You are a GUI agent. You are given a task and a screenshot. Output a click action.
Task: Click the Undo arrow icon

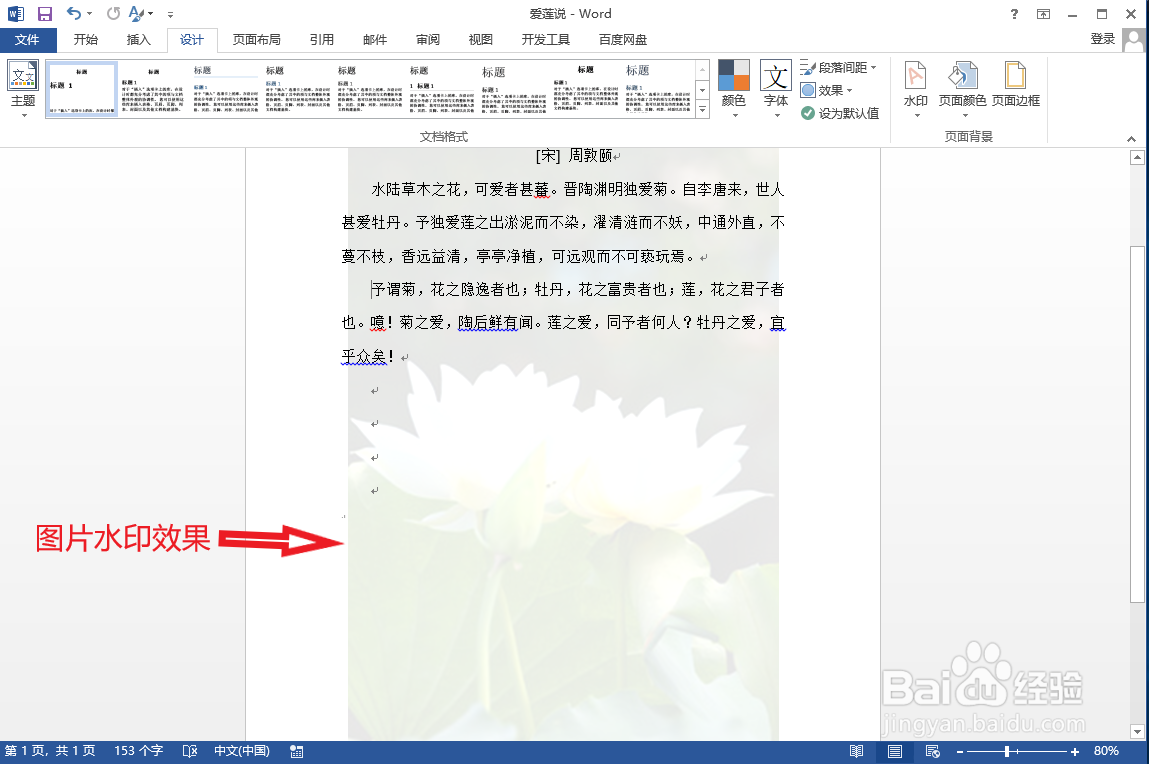[73, 13]
